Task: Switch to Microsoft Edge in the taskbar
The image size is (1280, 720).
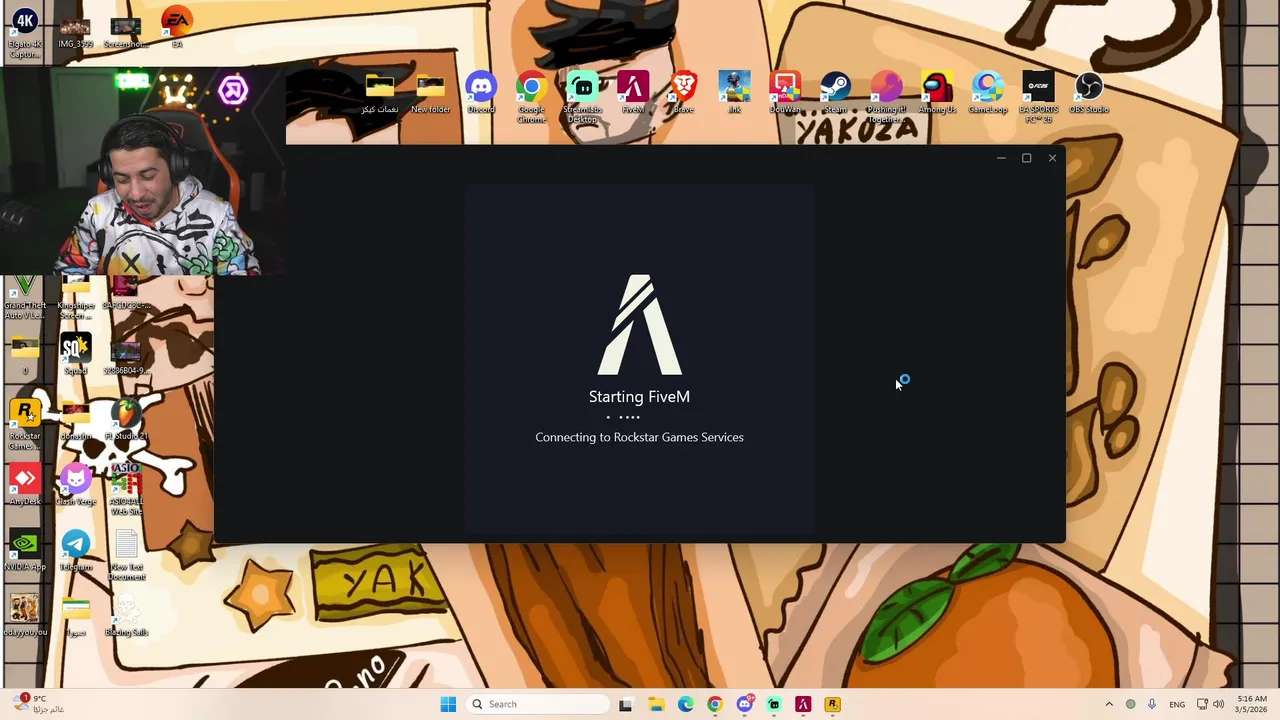Action: (685, 704)
